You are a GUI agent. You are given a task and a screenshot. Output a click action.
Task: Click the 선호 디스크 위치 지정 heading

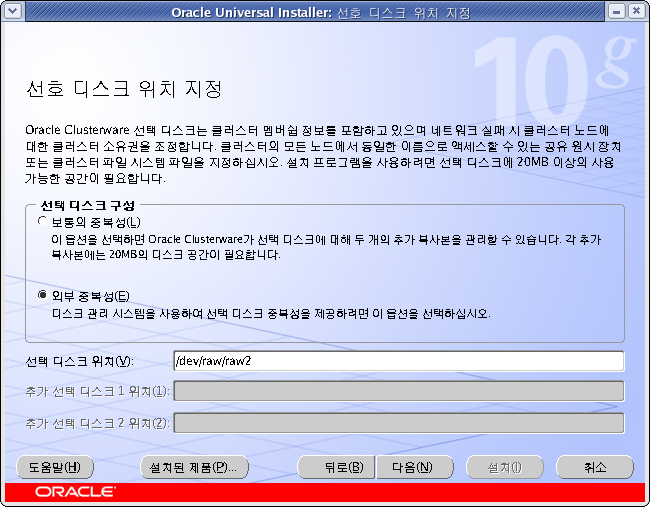tap(124, 89)
